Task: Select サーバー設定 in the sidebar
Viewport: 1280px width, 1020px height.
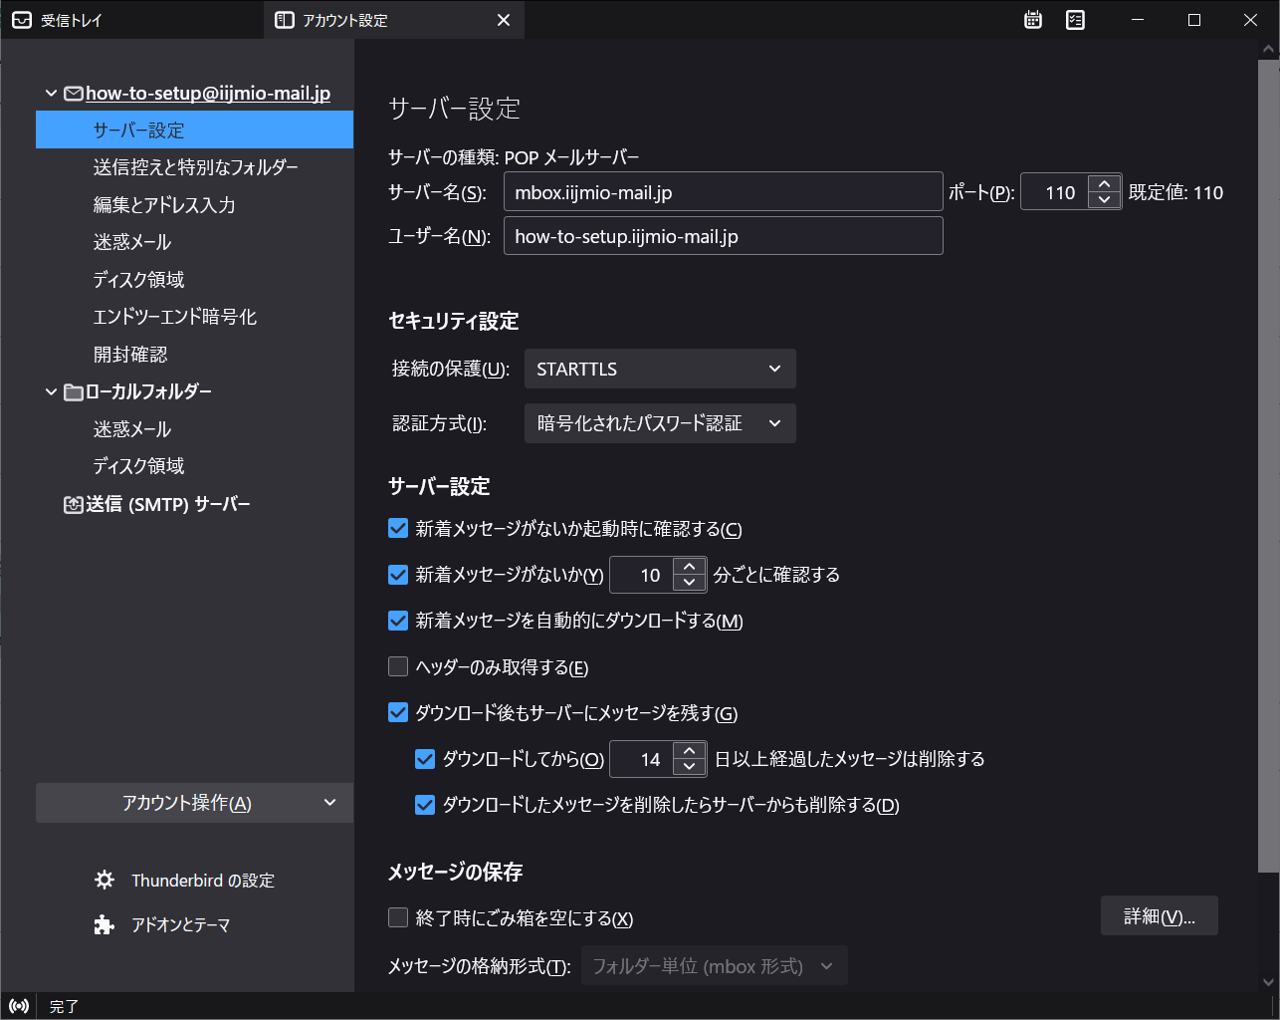Action: (x=194, y=130)
